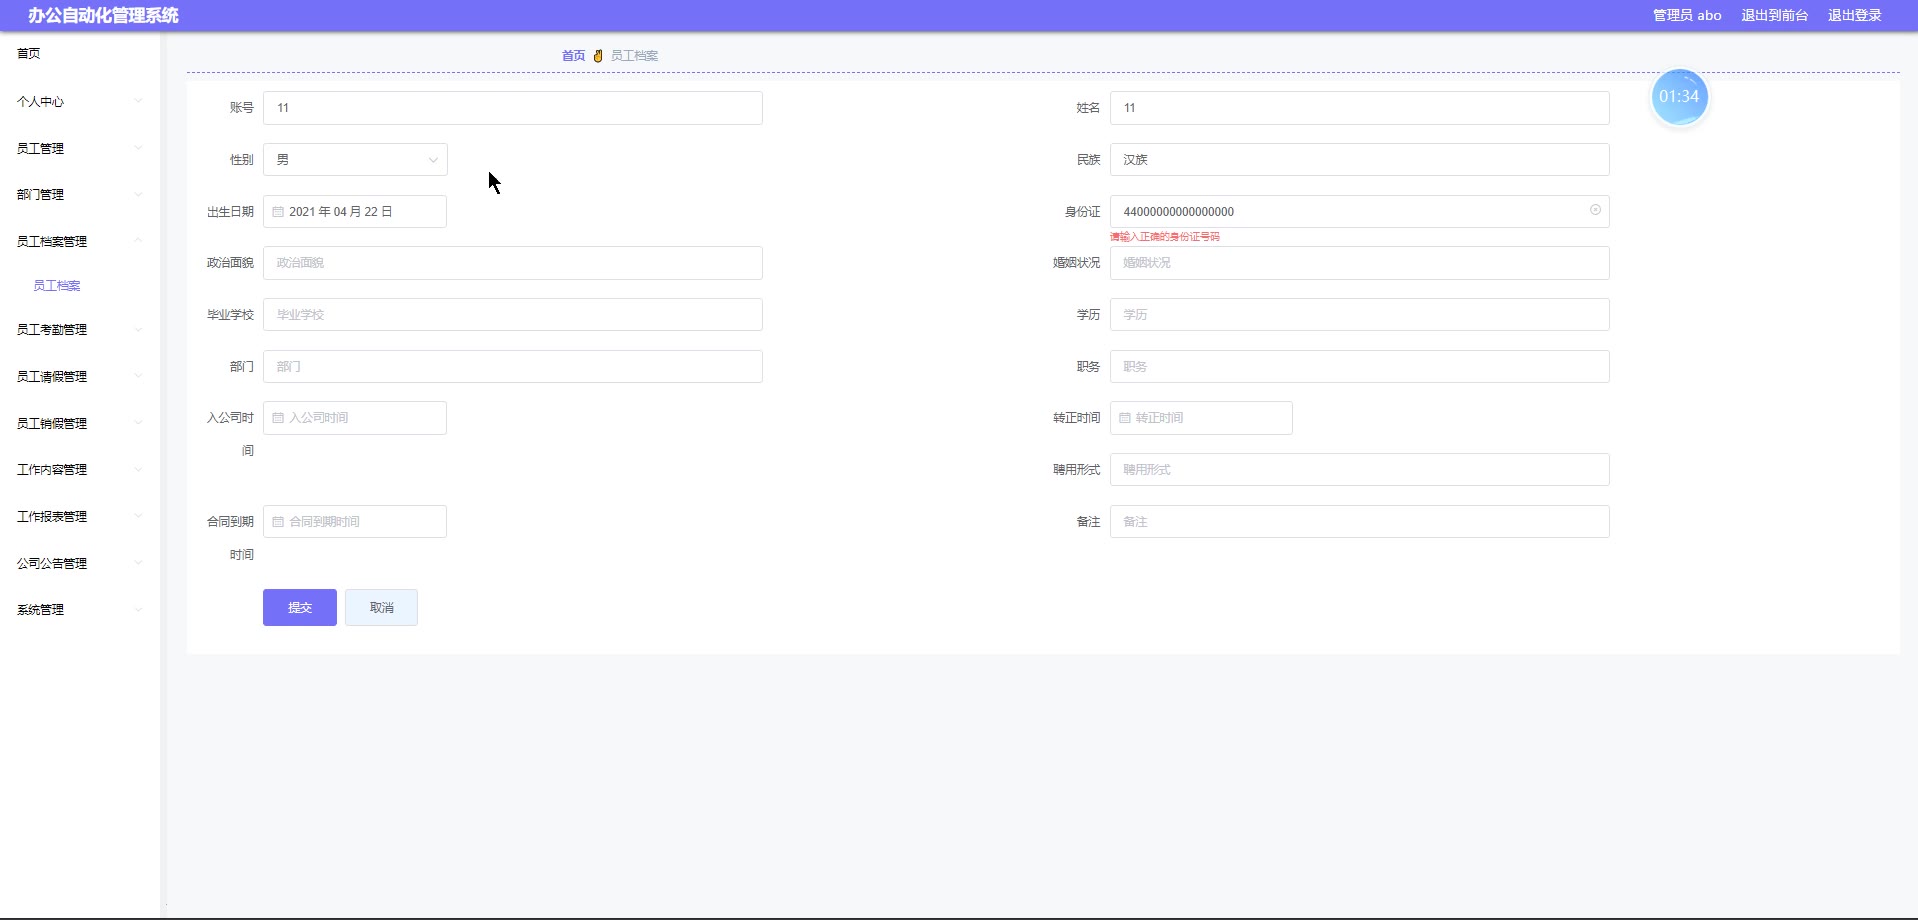Image resolution: width=1918 pixels, height=920 pixels.
Task: Expand 系统管理 menu chevron
Action: (x=138, y=609)
